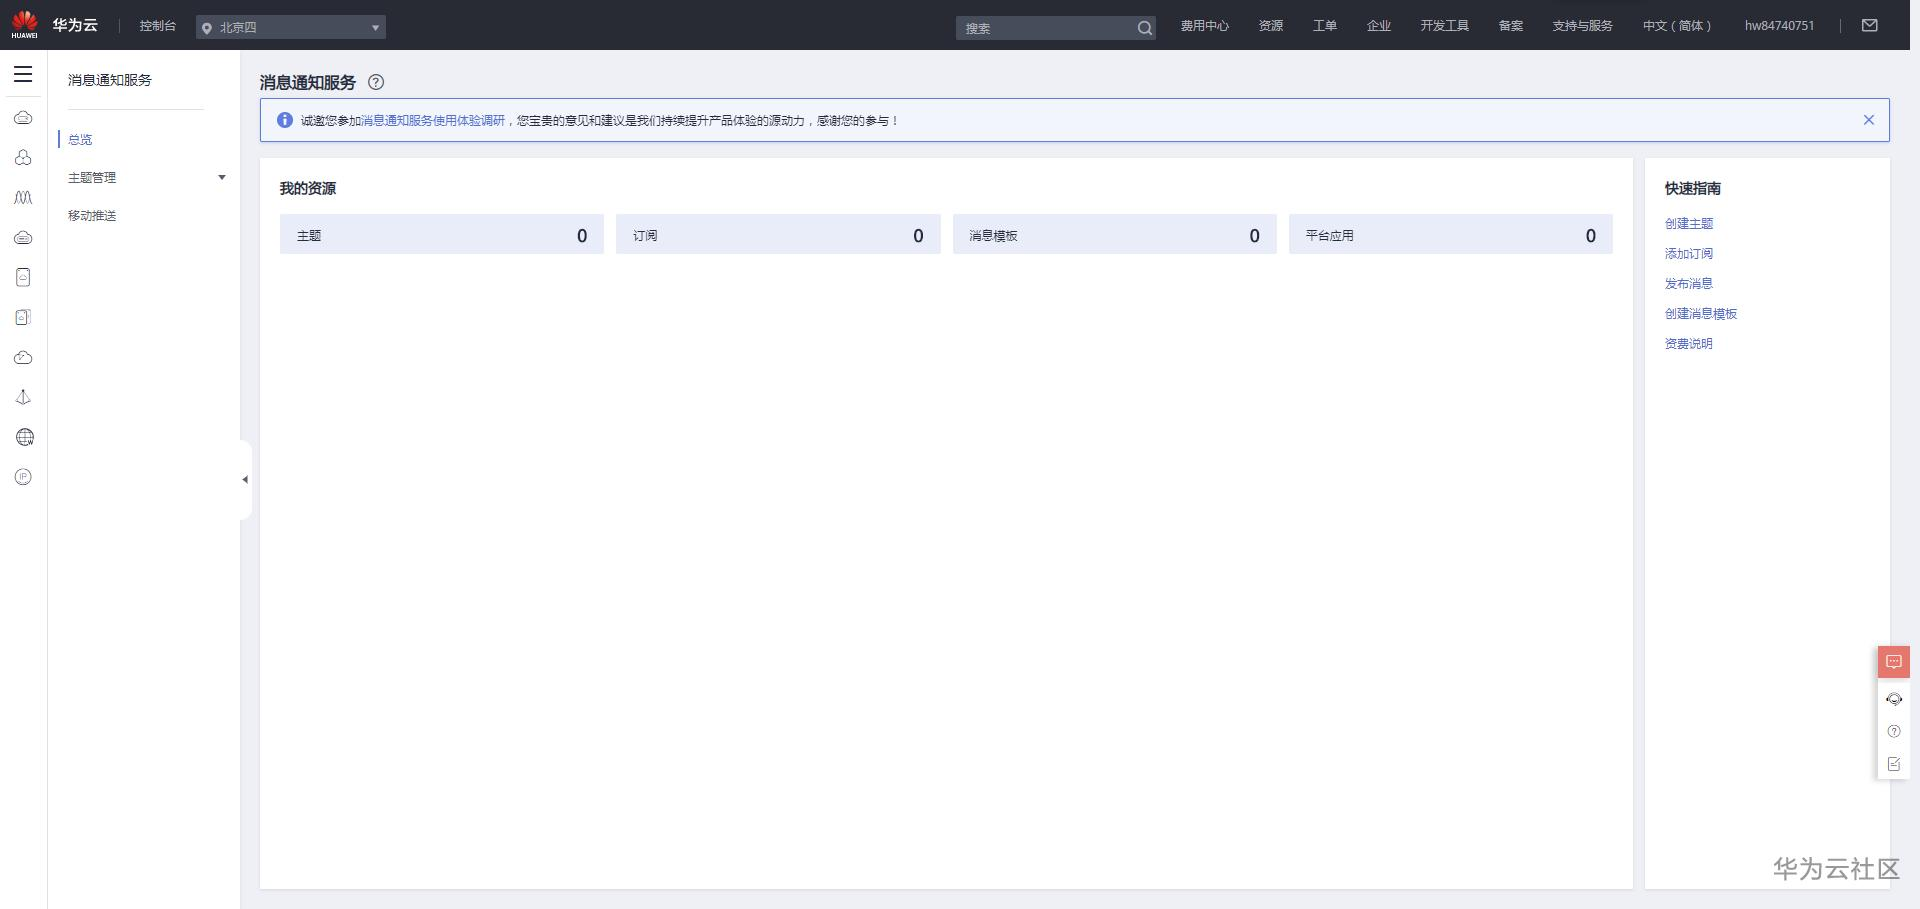Open the IP circle sidebar icon

point(24,477)
